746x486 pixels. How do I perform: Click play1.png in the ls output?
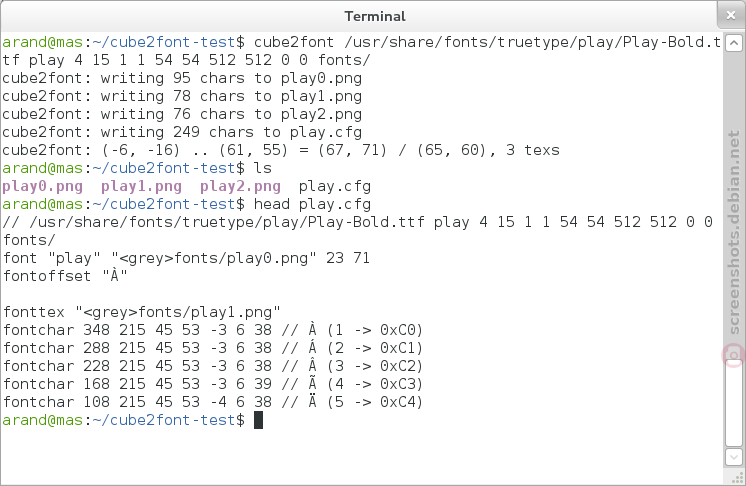(141, 186)
